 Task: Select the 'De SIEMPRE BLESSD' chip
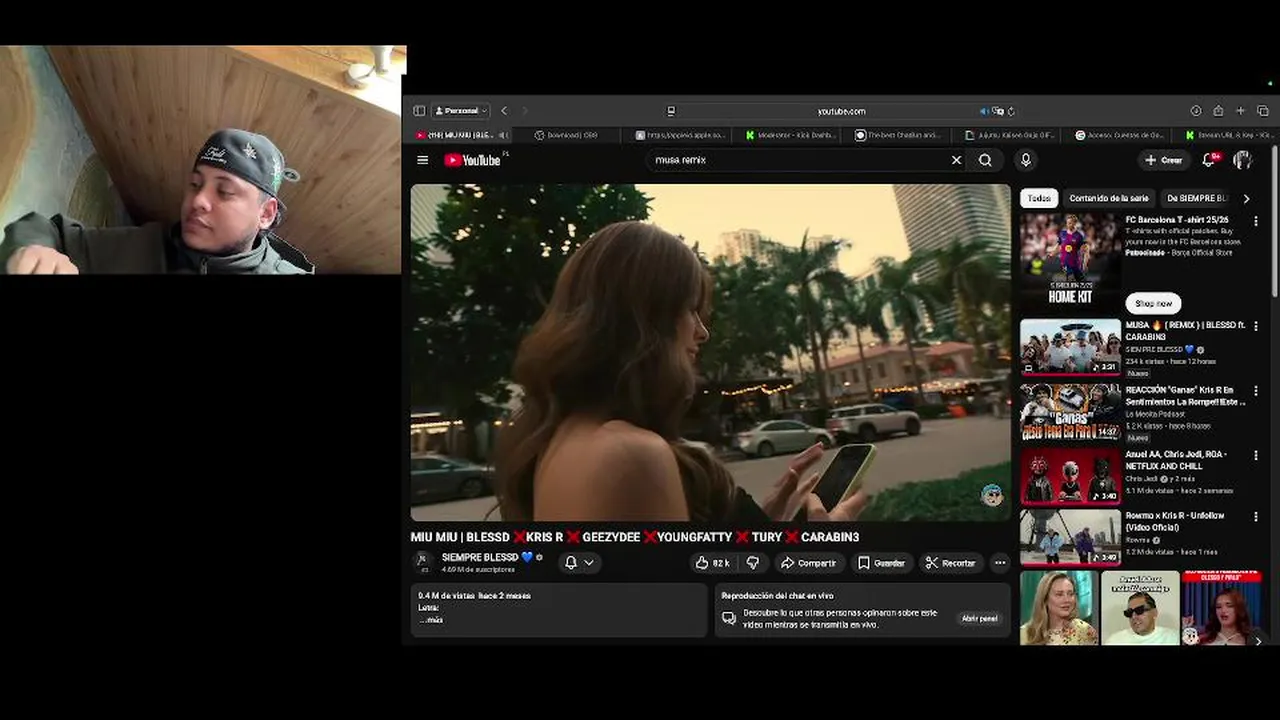(x=1196, y=198)
